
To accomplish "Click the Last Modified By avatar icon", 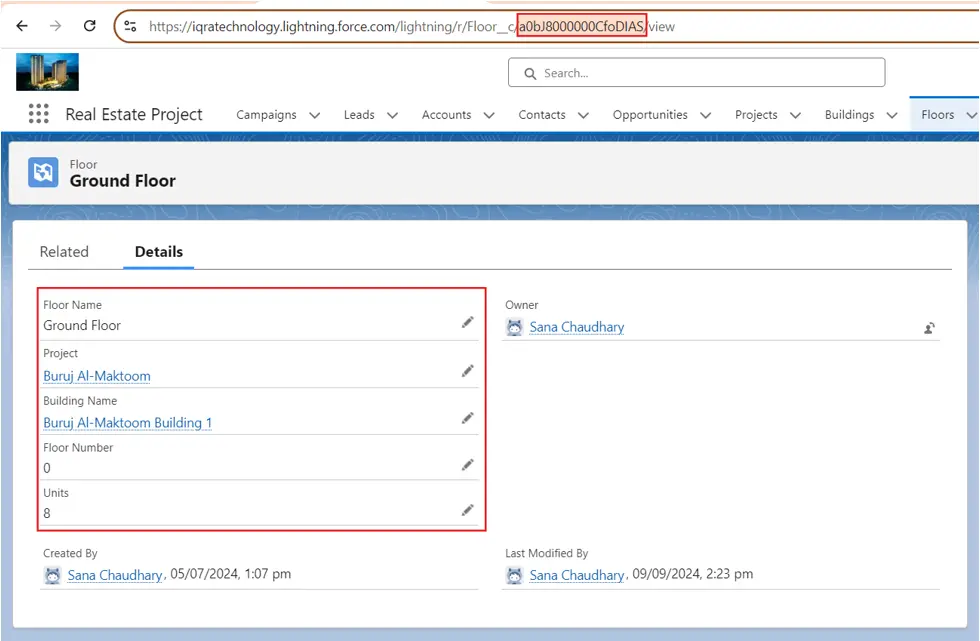I will click(514, 575).
